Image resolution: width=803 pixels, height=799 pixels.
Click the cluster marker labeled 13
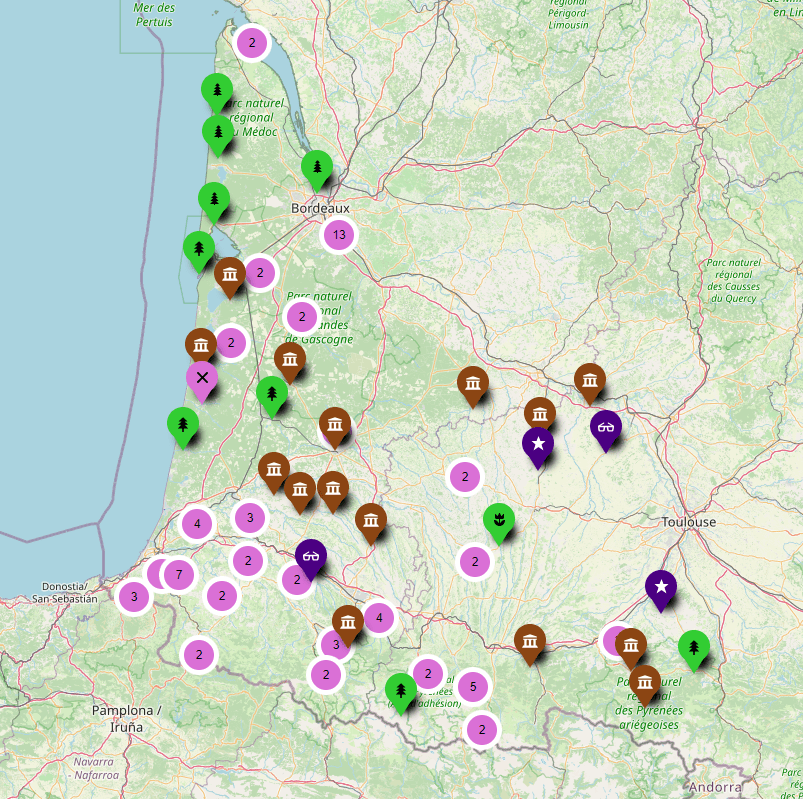pos(339,236)
